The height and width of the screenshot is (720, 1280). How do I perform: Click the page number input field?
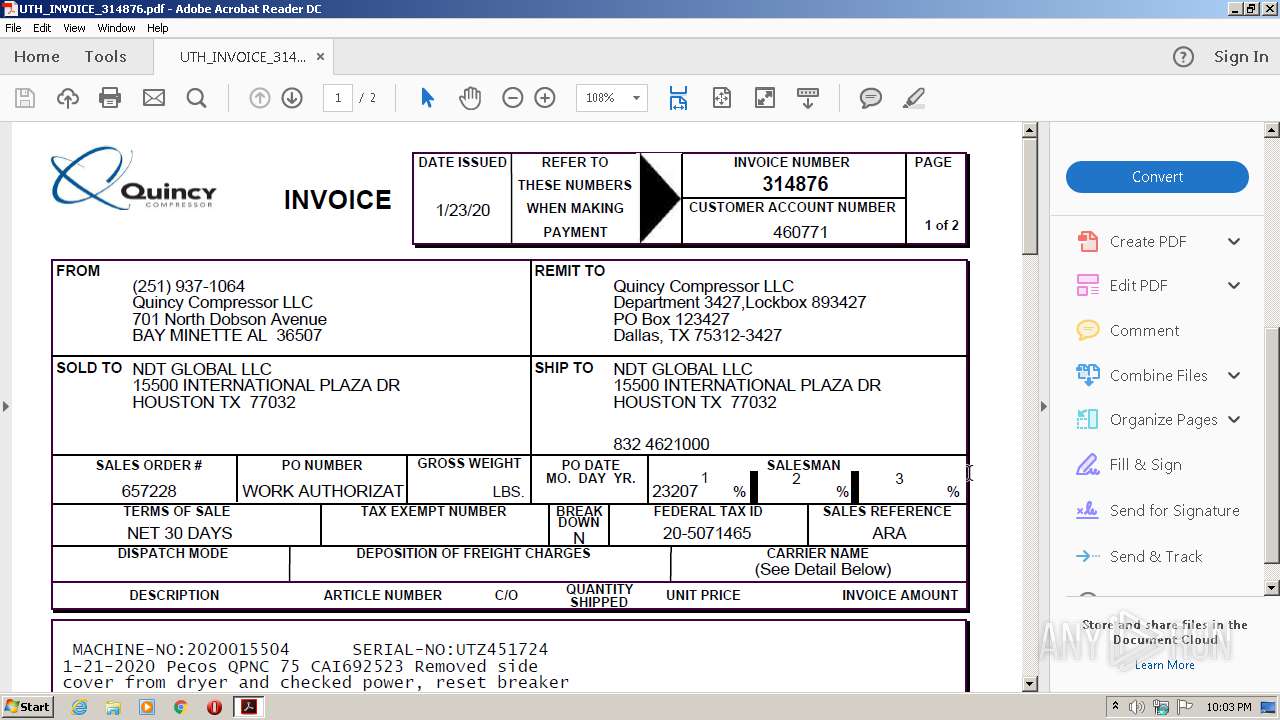[337, 98]
